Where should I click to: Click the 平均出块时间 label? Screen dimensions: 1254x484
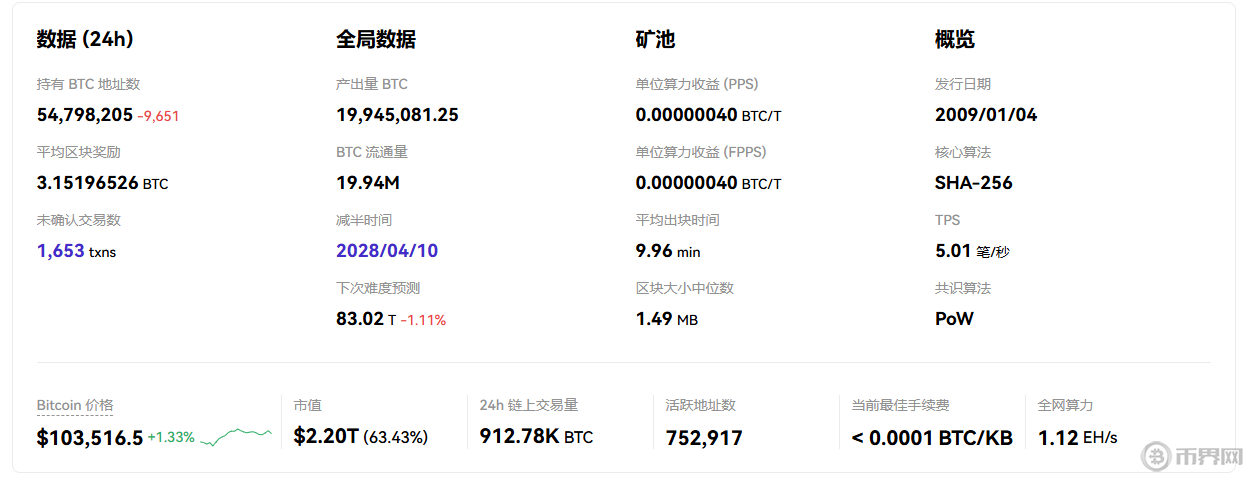coord(677,220)
